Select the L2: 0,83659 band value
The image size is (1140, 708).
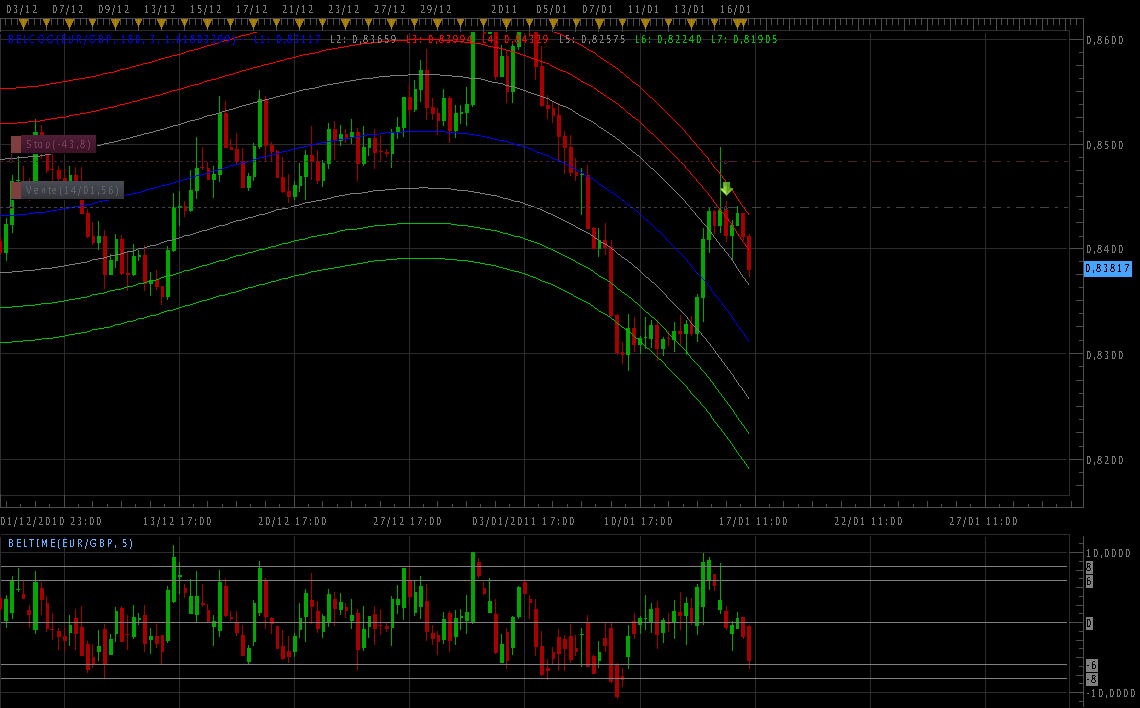pos(363,39)
